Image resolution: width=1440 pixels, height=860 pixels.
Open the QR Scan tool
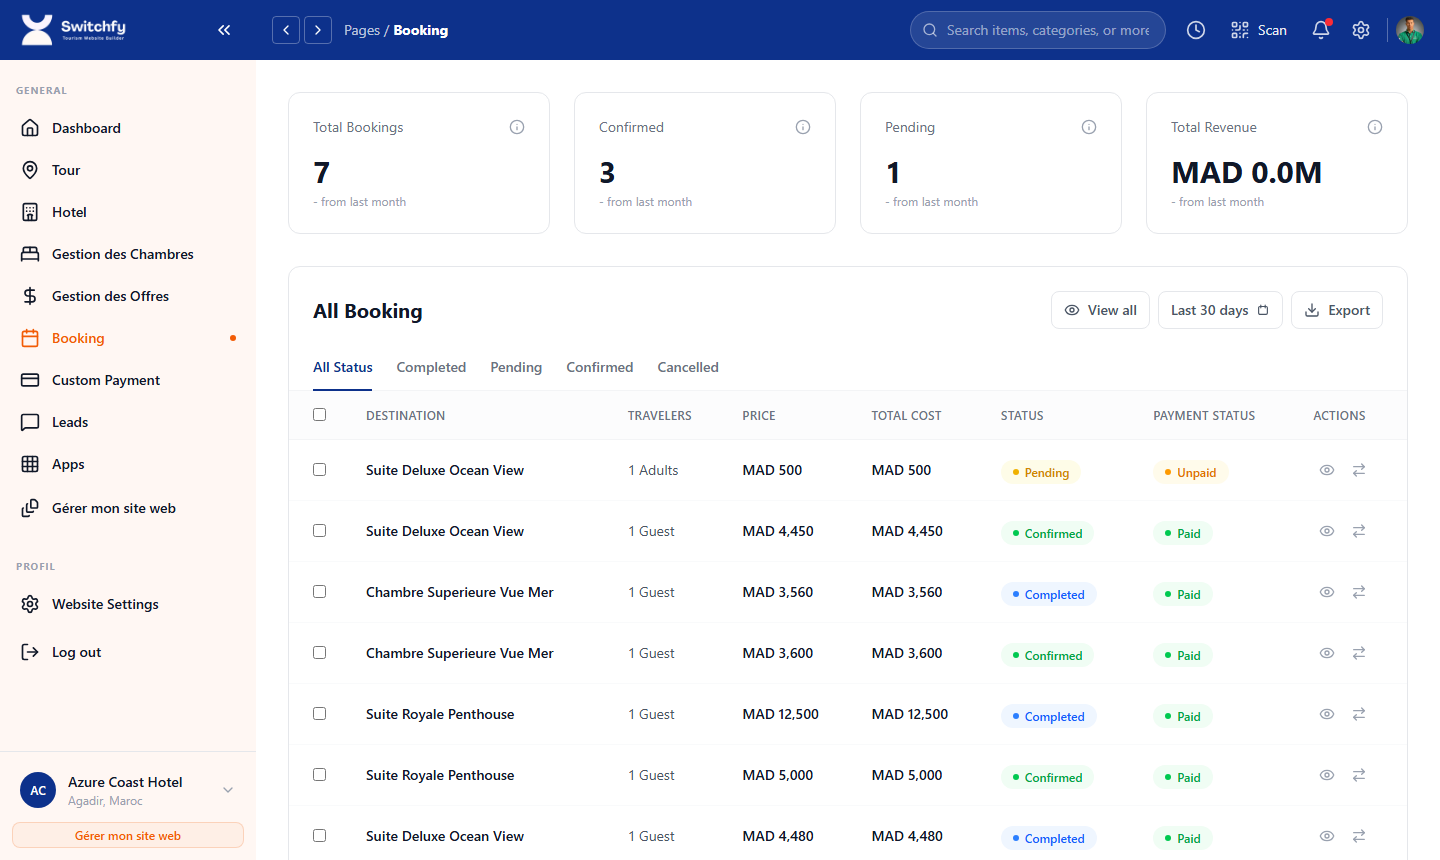pyautogui.click(x=1259, y=30)
